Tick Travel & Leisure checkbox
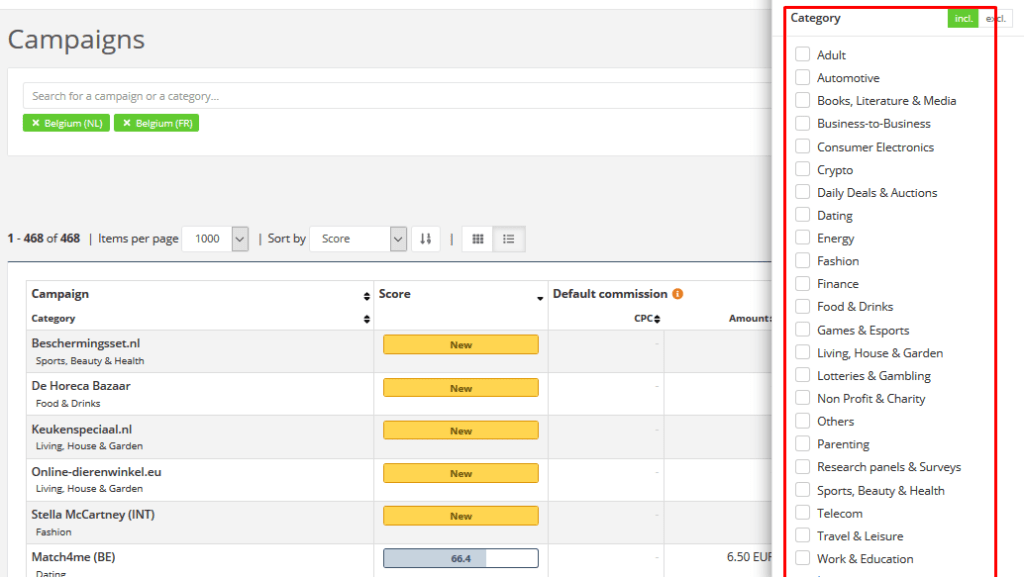The width and height of the screenshot is (1024, 577). (803, 536)
